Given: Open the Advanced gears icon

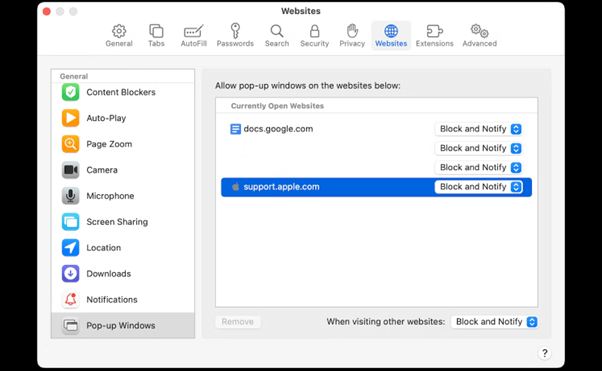Looking at the screenshot, I should 480,31.
